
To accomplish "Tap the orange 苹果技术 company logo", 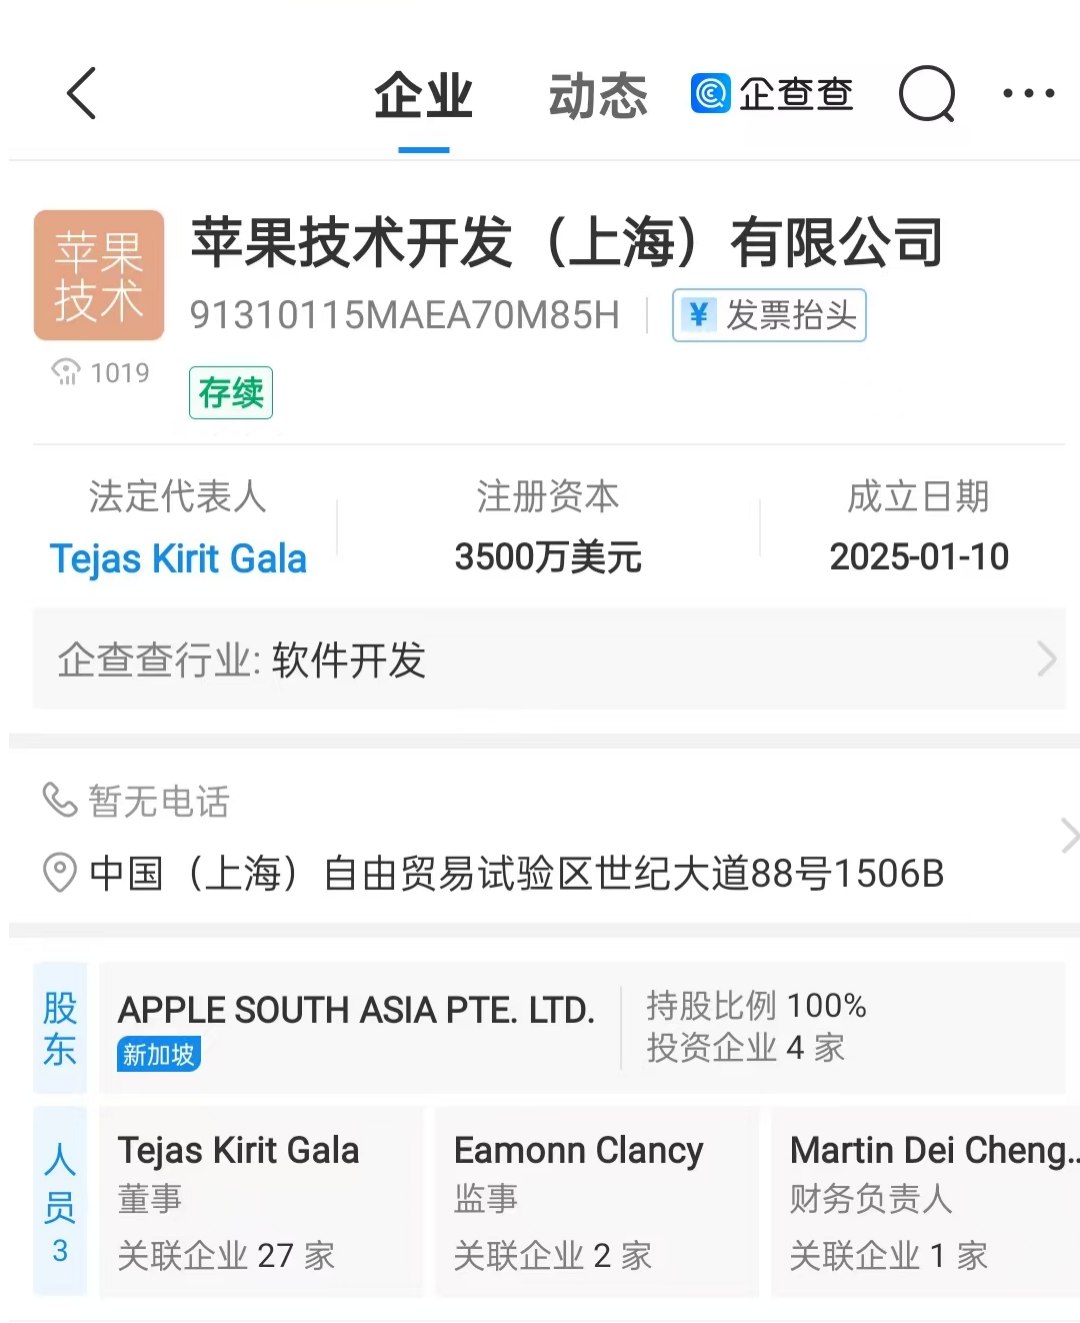I will coord(99,275).
